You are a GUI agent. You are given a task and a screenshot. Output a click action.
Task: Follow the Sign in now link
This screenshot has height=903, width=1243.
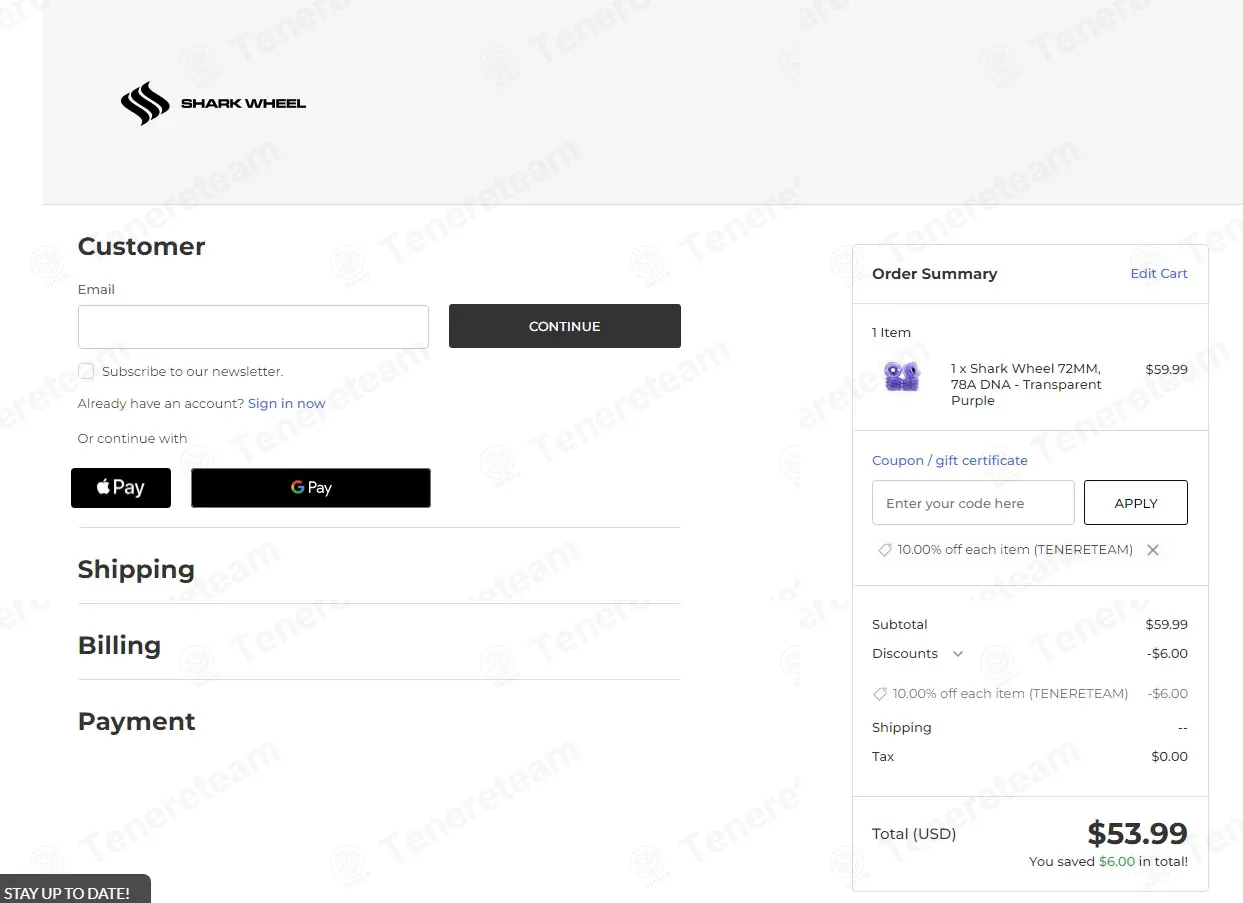pos(287,403)
